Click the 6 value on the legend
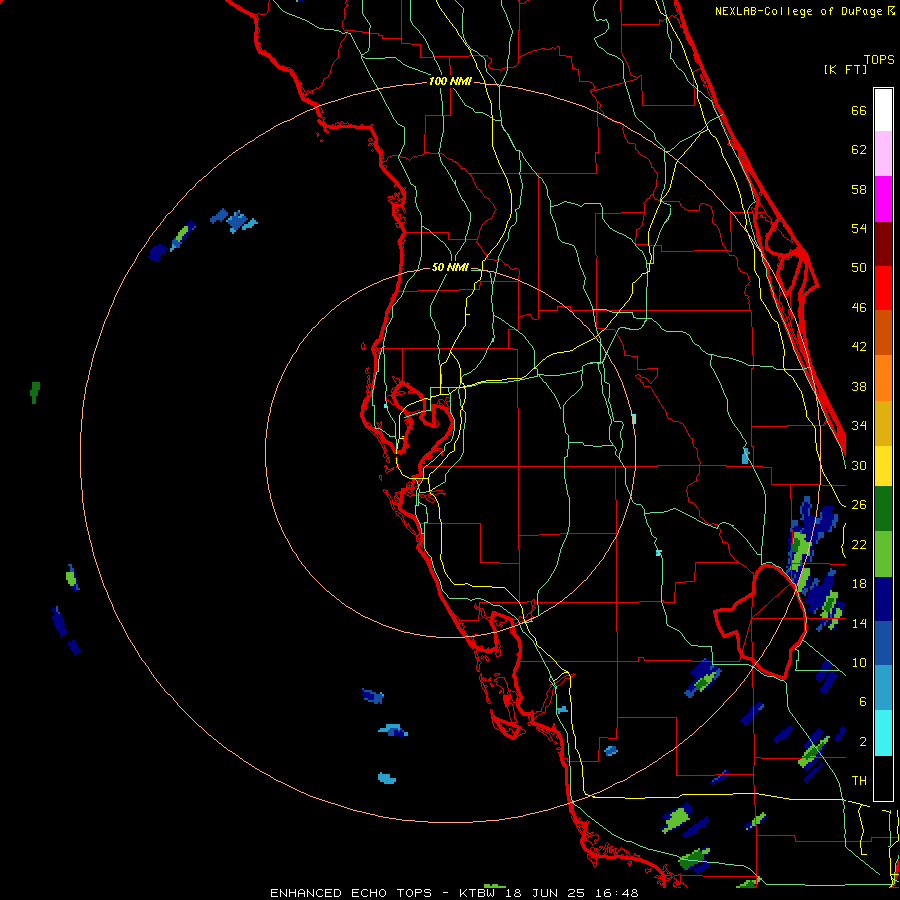The image size is (900, 900). [x=863, y=702]
